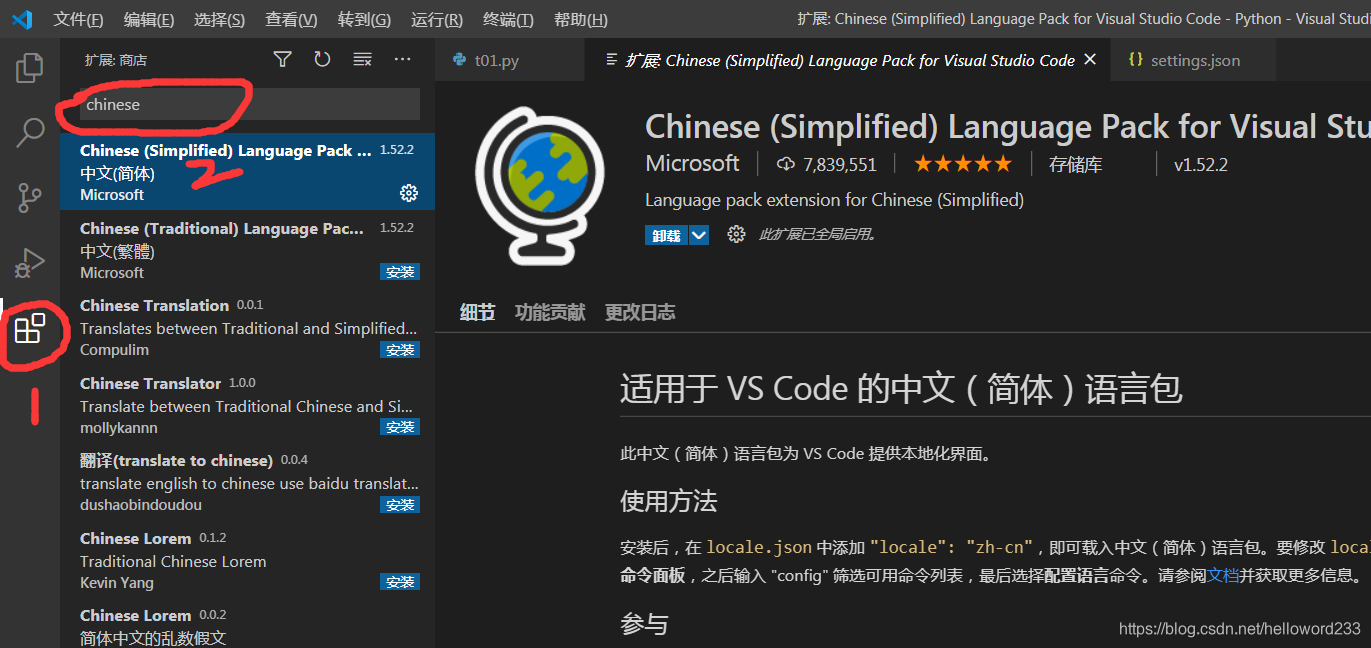Select the 功能贡献 tab
1371x648 pixels.
point(550,312)
